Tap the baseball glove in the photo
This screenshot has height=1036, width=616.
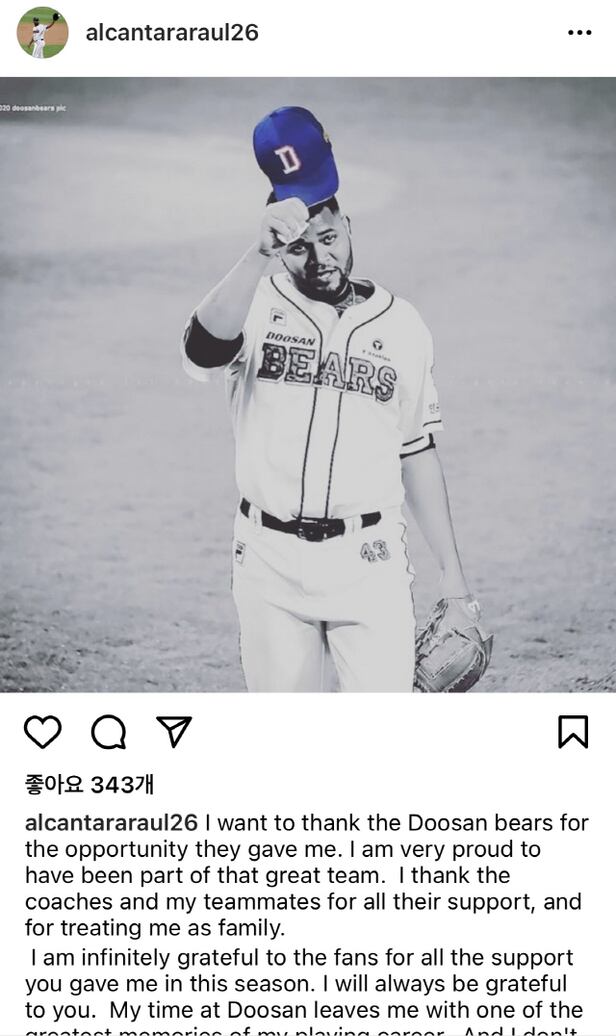click(452, 644)
